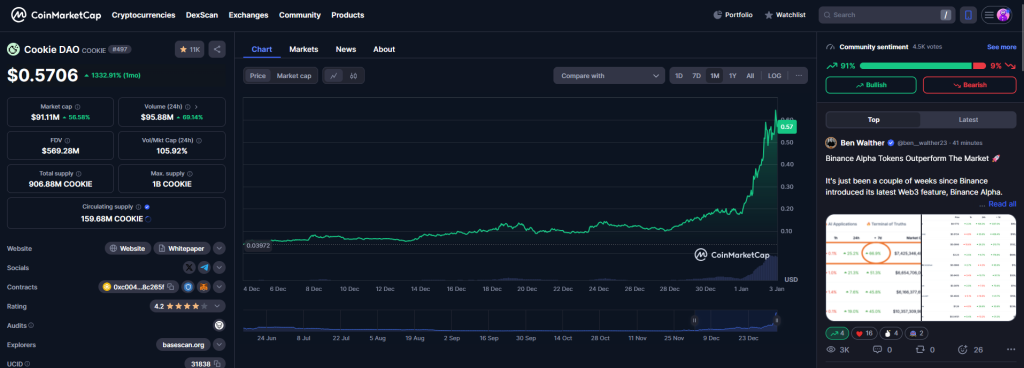
Task: Click the Market cap info icon
Action: 78,106
